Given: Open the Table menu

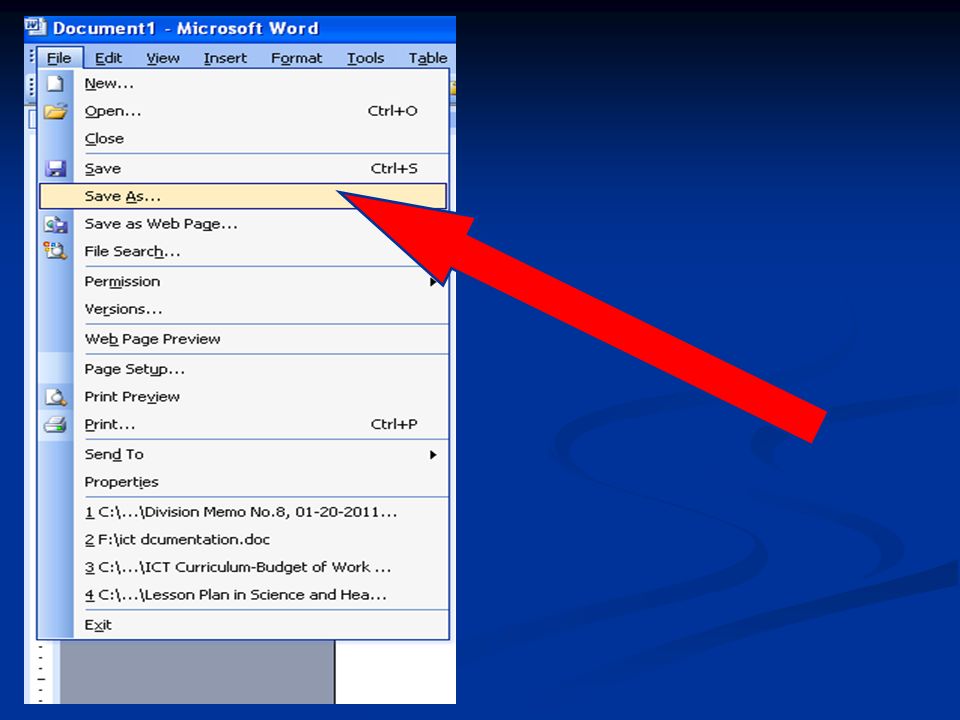Looking at the screenshot, I should click(428, 58).
